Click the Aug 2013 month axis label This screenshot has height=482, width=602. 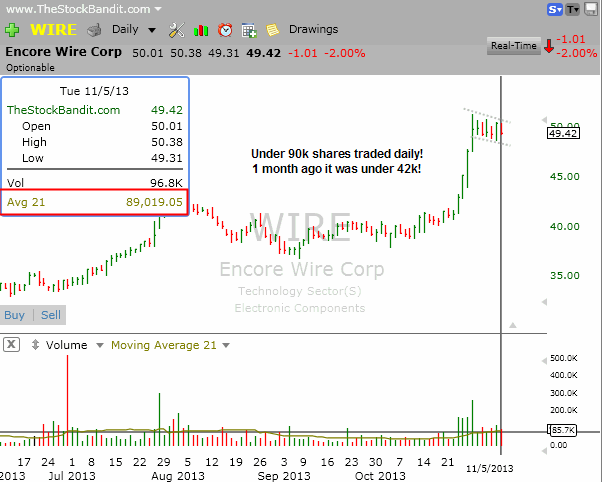pos(178,476)
